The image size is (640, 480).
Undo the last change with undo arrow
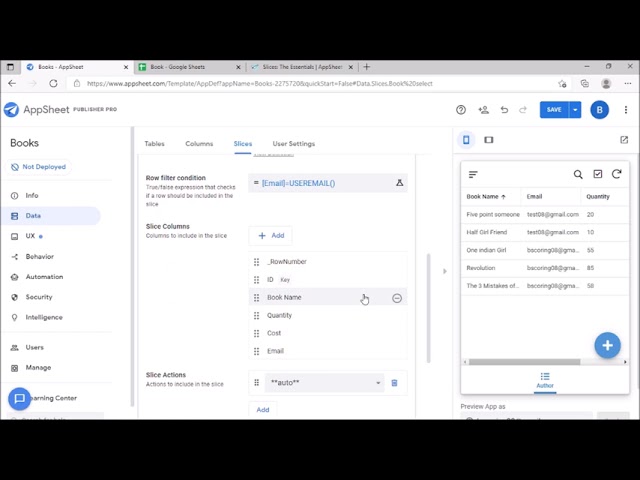(504, 110)
